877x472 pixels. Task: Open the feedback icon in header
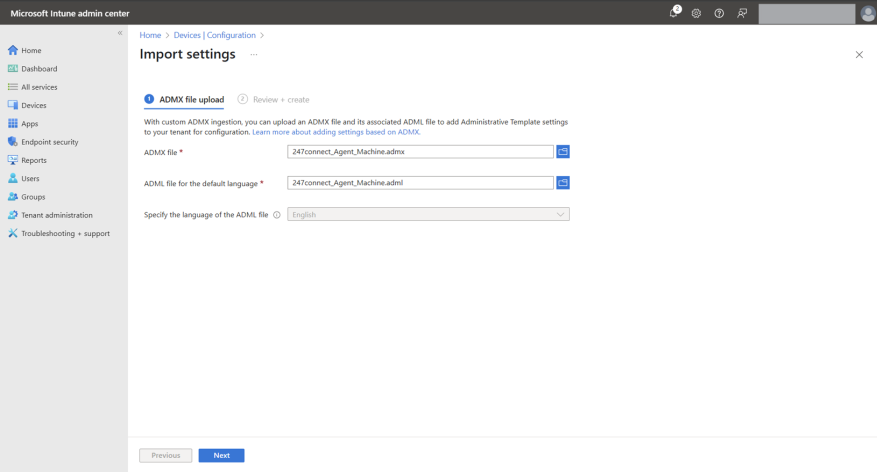(742, 13)
